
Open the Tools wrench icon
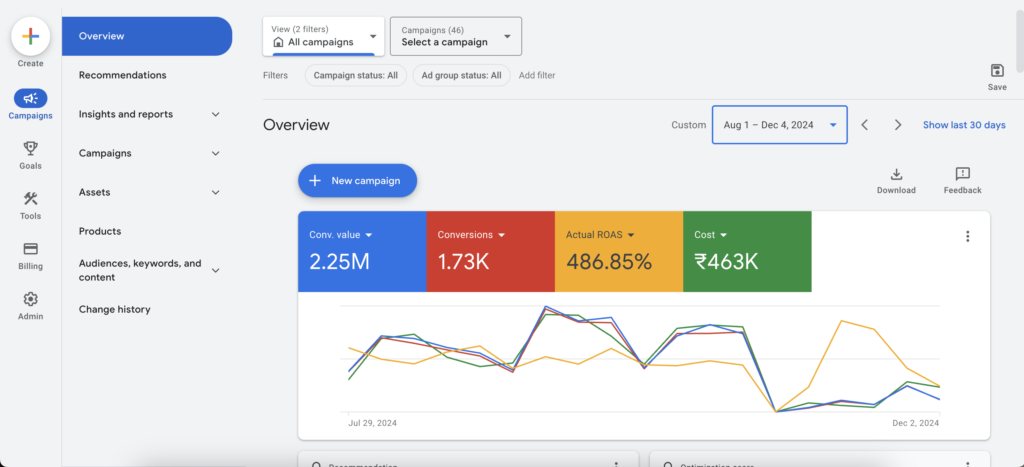click(30, 198)
